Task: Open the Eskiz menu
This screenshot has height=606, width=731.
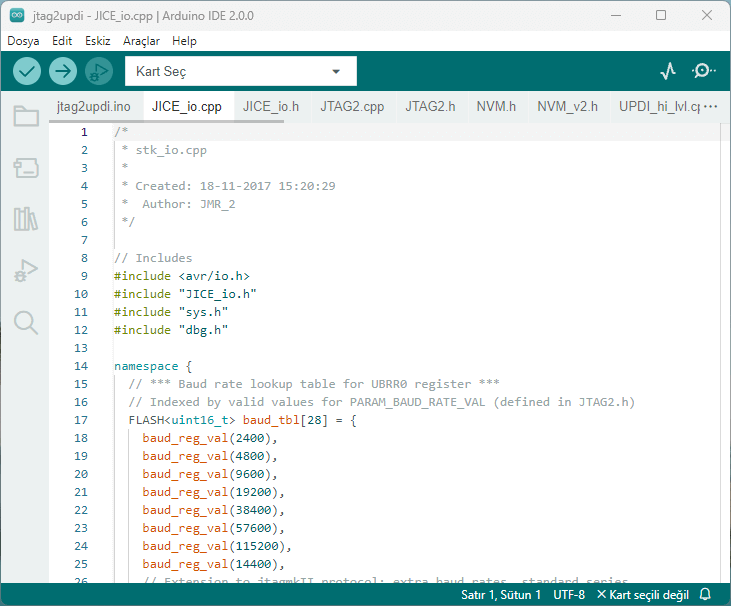Action: coord(97,41)
